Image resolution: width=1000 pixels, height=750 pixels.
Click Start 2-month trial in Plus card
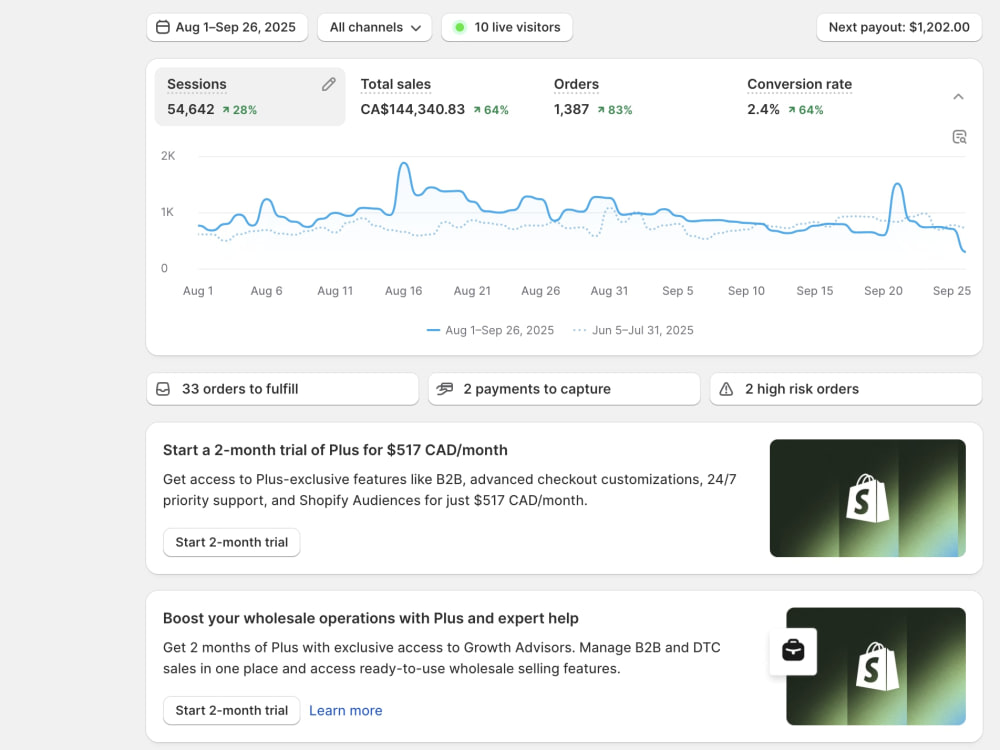(x=232, y=542)
